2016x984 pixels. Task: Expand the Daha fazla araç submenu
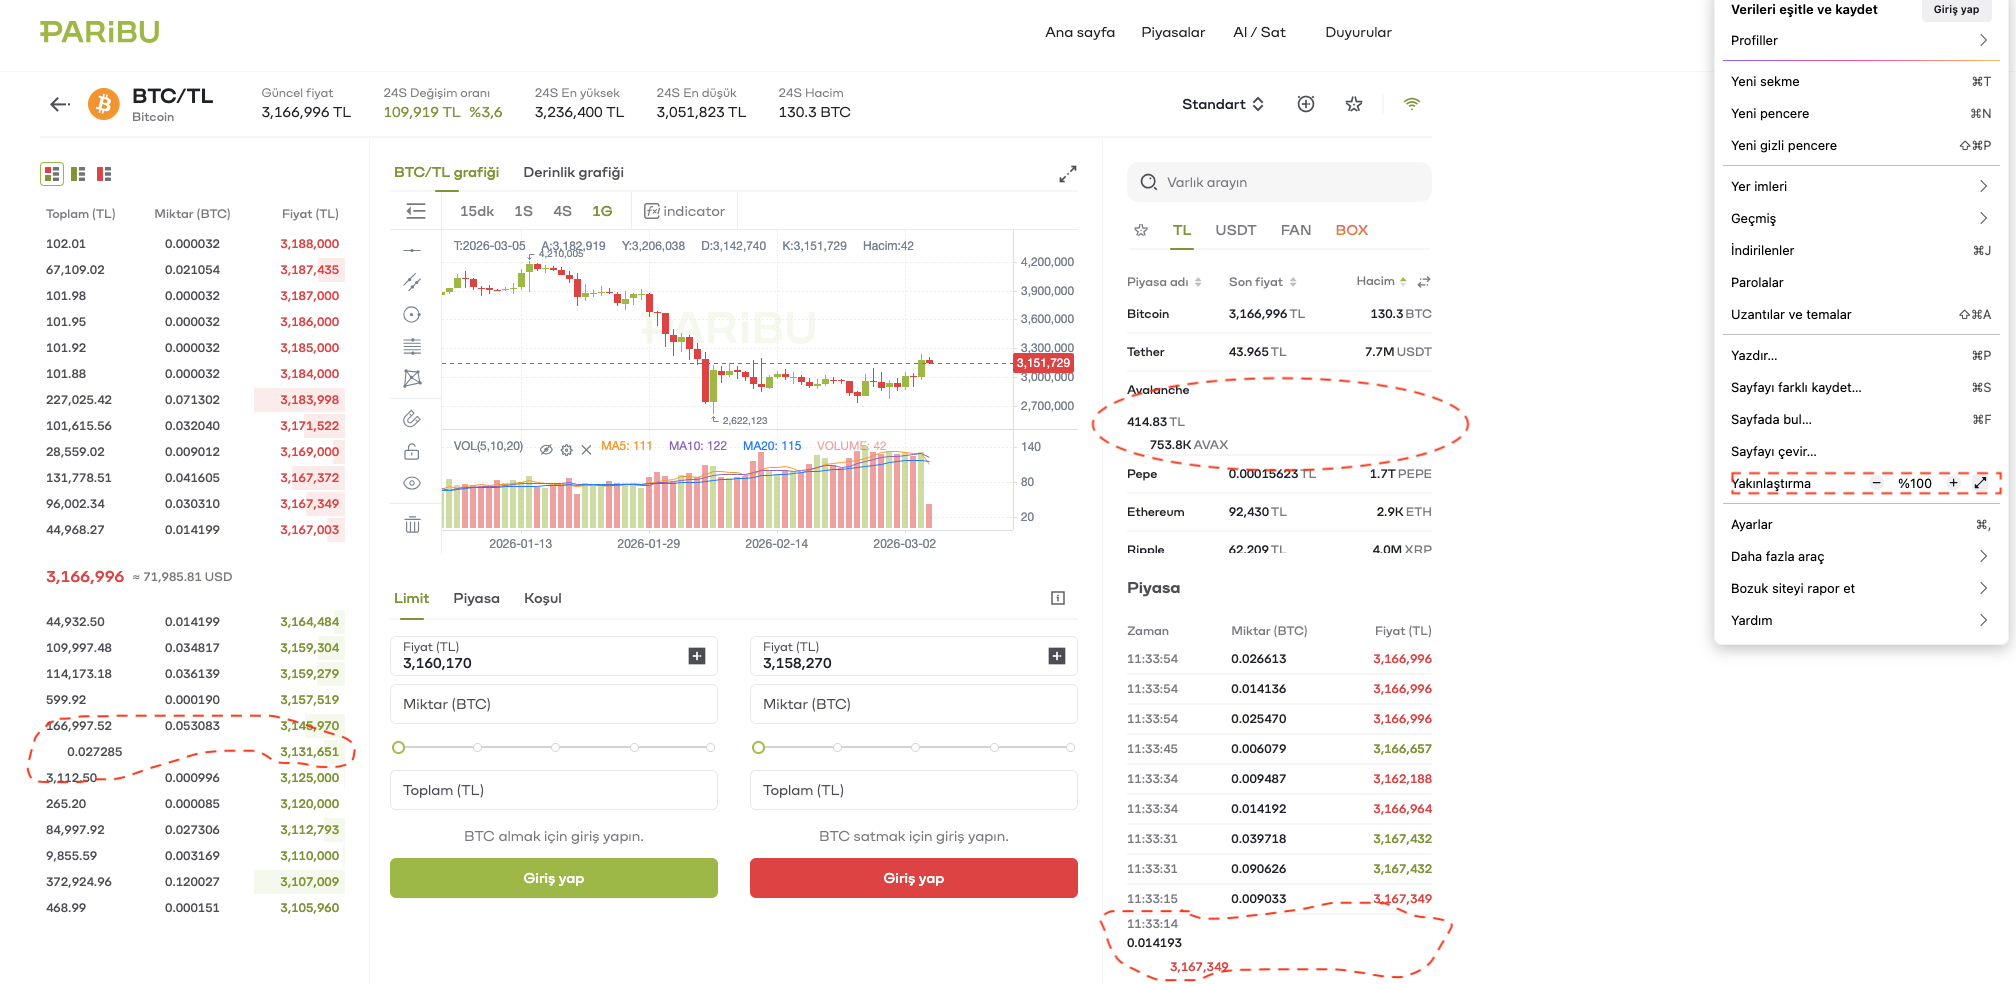(x=1983, y=557)
